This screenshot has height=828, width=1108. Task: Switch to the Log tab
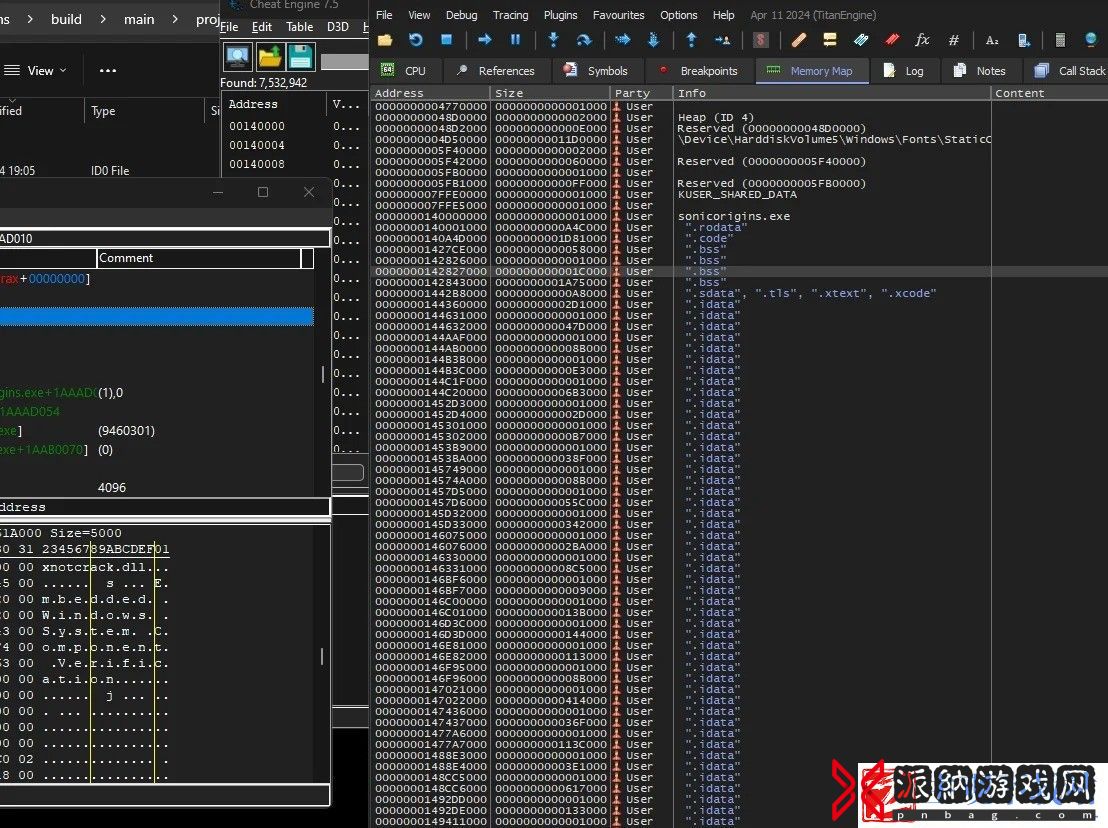click(x=904, y=71)
